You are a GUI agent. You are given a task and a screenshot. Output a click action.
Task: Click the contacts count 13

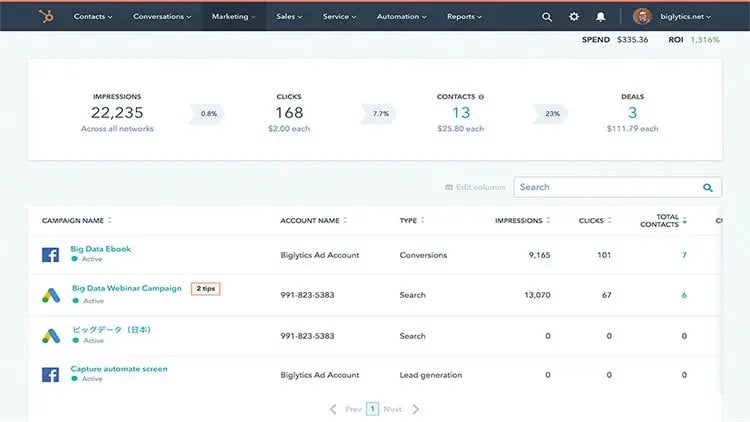click(x=461, y=113)
